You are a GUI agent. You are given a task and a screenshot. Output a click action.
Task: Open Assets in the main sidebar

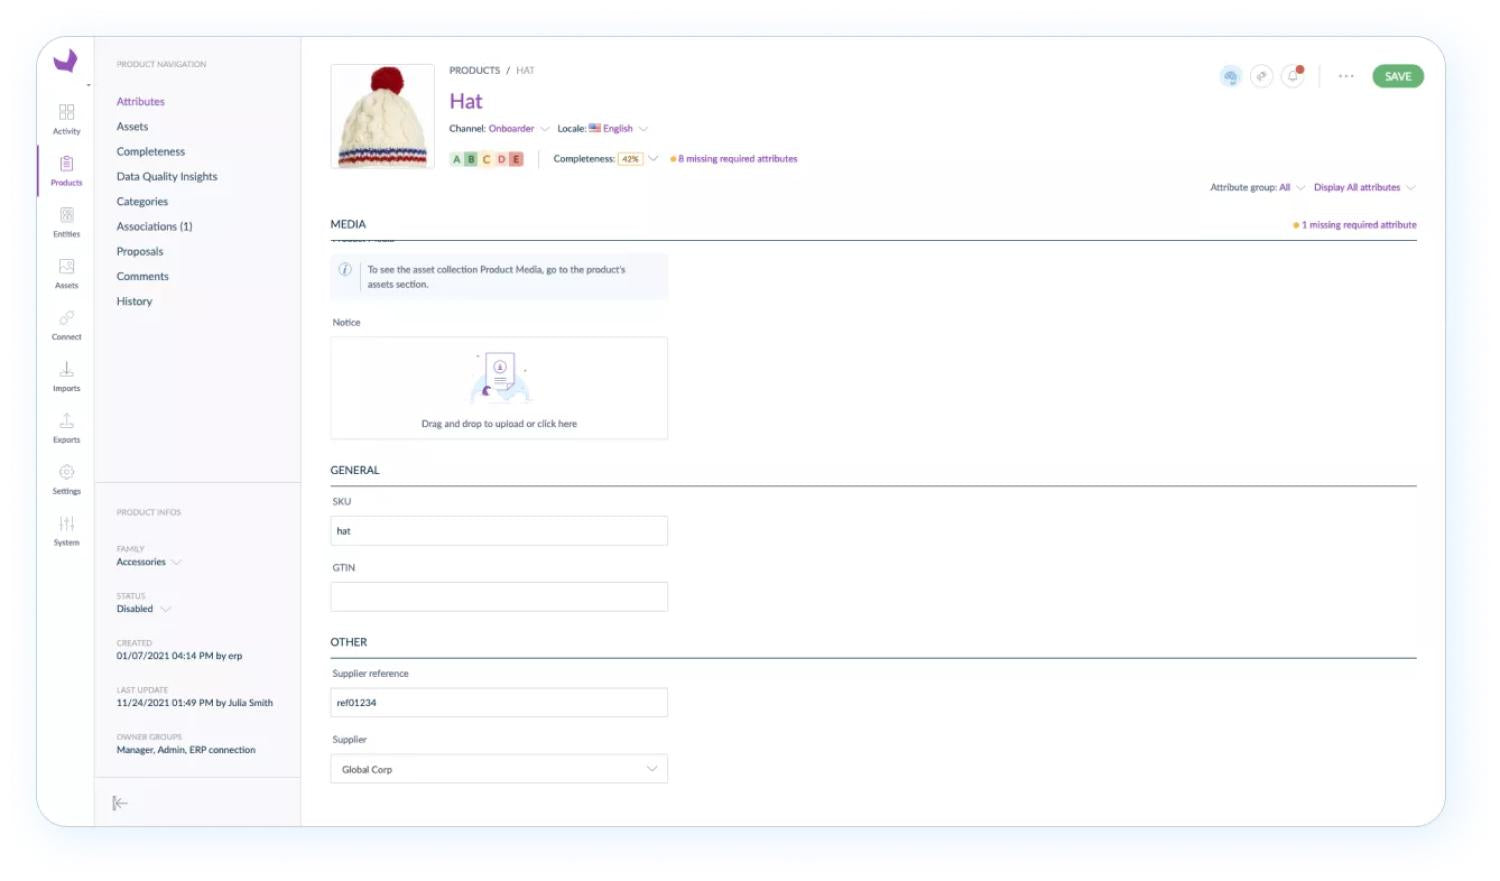tap(66, 273)
